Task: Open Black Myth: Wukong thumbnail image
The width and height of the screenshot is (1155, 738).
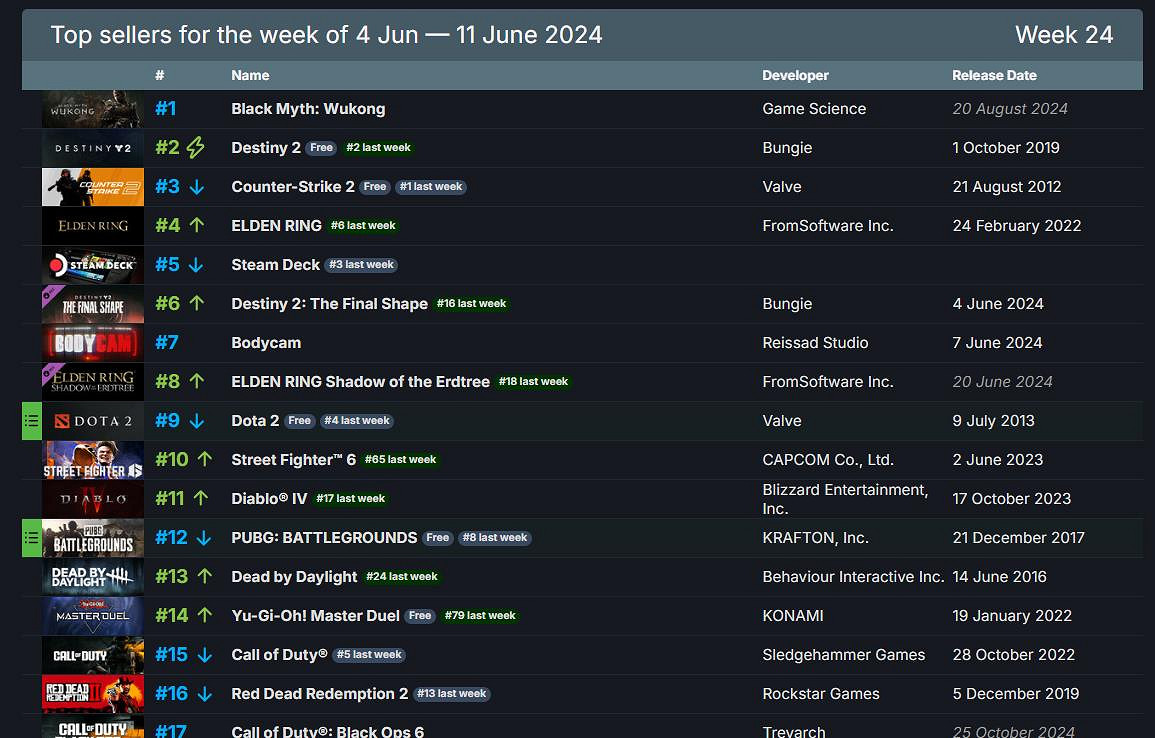Action: (x=93, y=109)
